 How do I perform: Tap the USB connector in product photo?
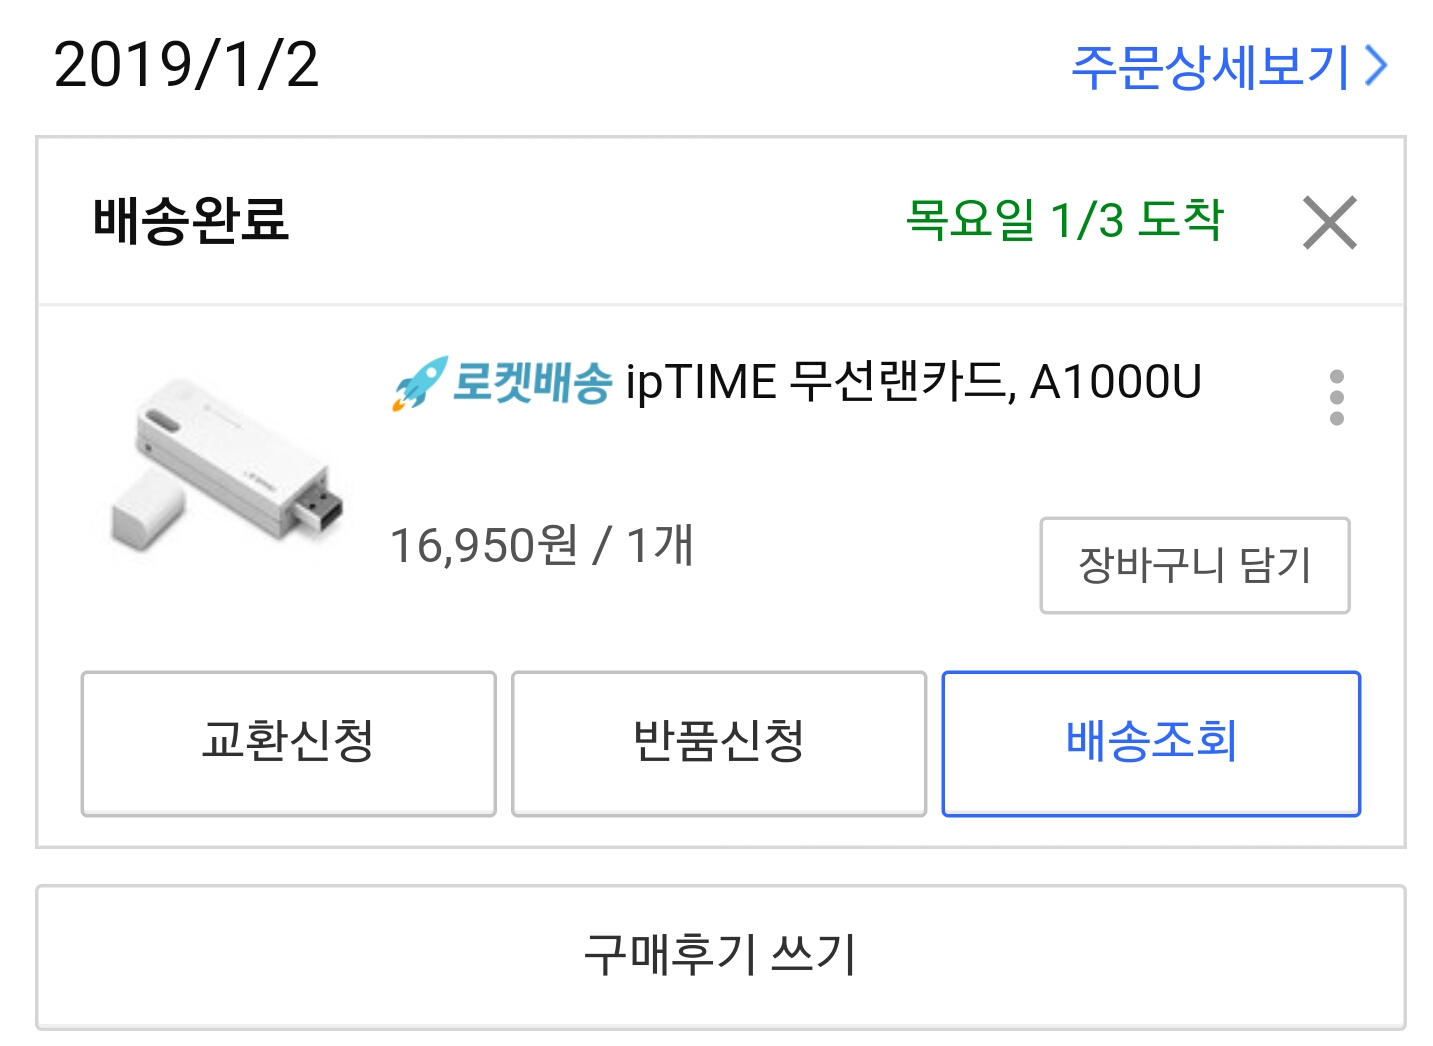pyautogui.click(x=318, y=507)
